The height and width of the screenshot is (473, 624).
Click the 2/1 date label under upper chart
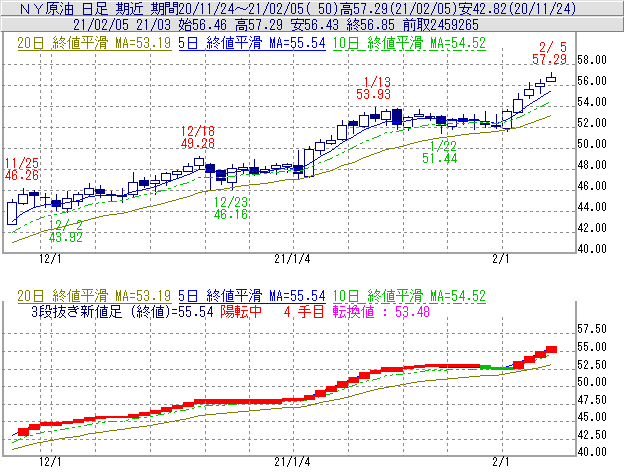point(501,259)
